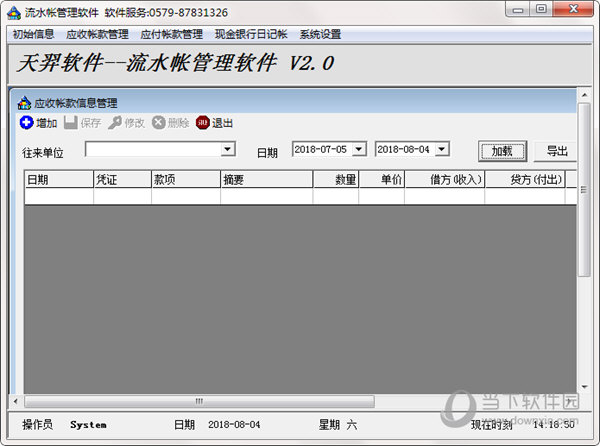The height and width of the screenshot is (446, 600).
Task: Select the 数量 column header
Action: click(x=336, y=179)
